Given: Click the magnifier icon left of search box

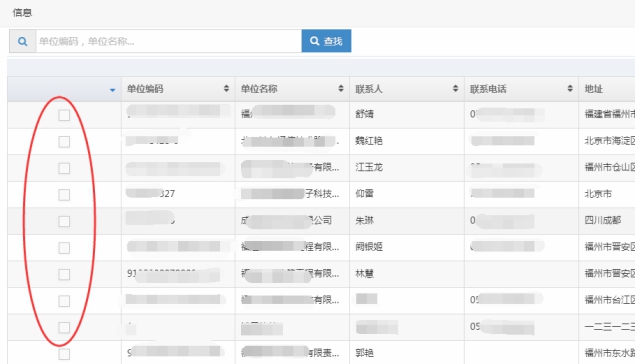Looking at the screenshot, I should point(23,41).
